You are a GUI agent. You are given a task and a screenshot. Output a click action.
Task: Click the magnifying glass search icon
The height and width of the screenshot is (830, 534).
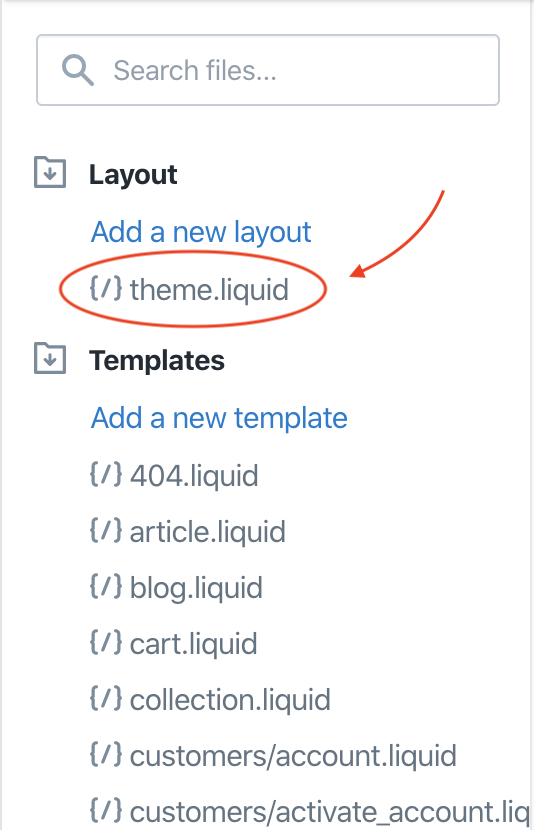[x=78, y=70]
